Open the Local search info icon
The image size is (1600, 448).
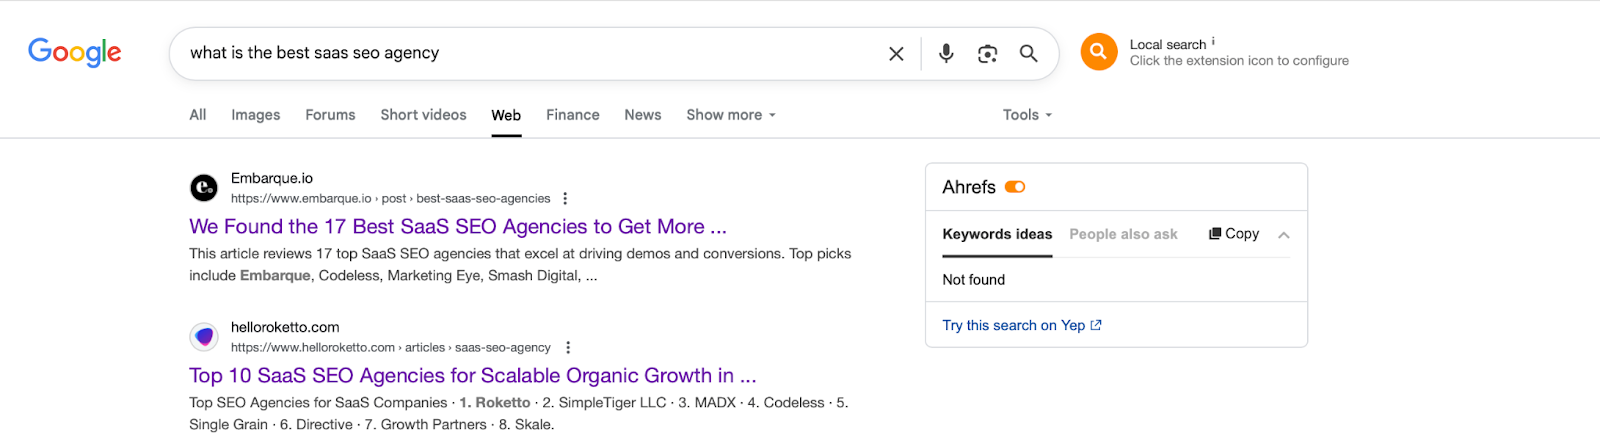1213,41
